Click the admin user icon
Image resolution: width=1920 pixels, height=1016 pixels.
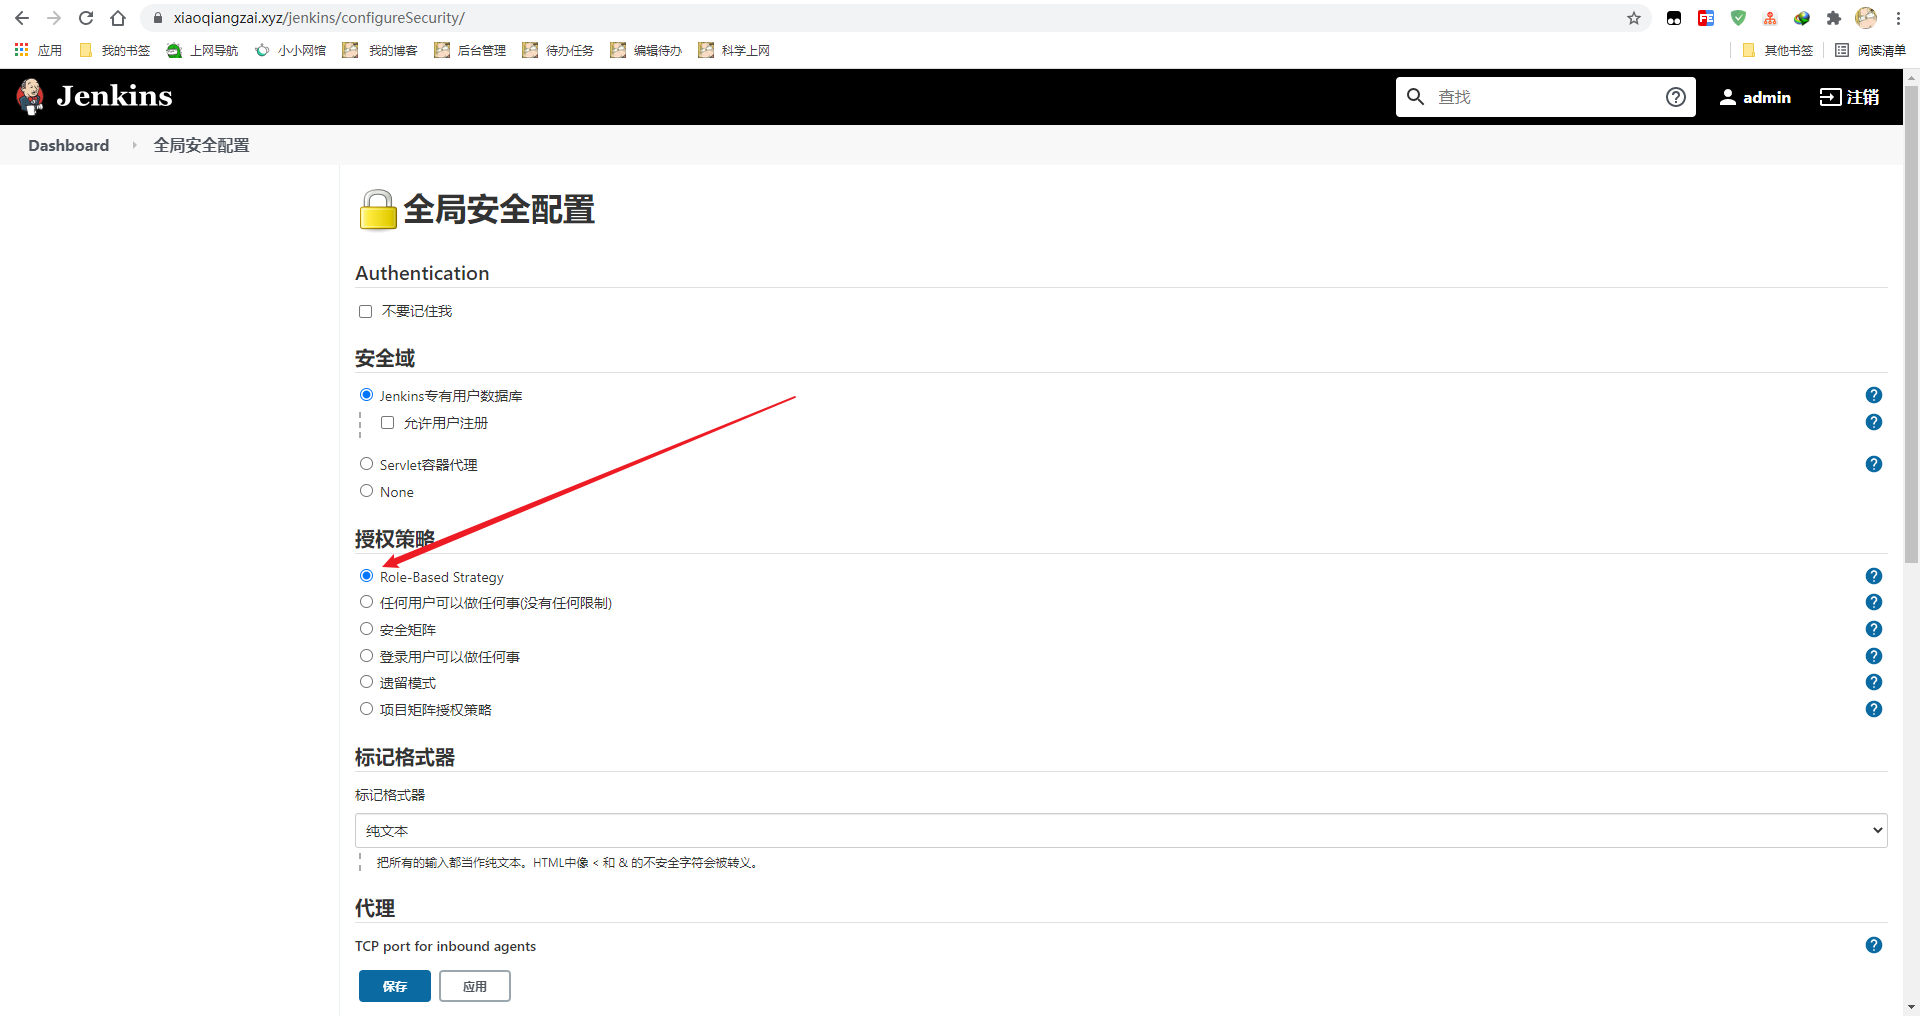pyautogui.click(x=1727, y=97)
